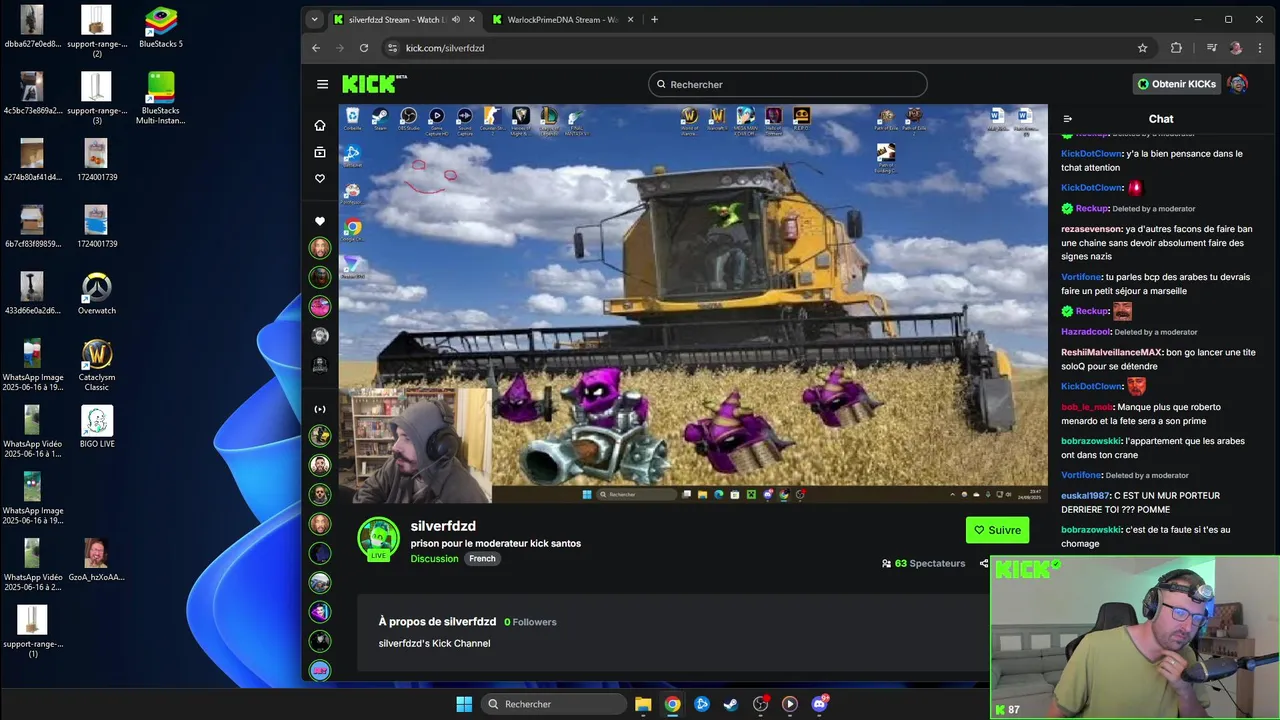
Task: Click the live broadcast icon in sidebar
Action: (x=320, y=409)
